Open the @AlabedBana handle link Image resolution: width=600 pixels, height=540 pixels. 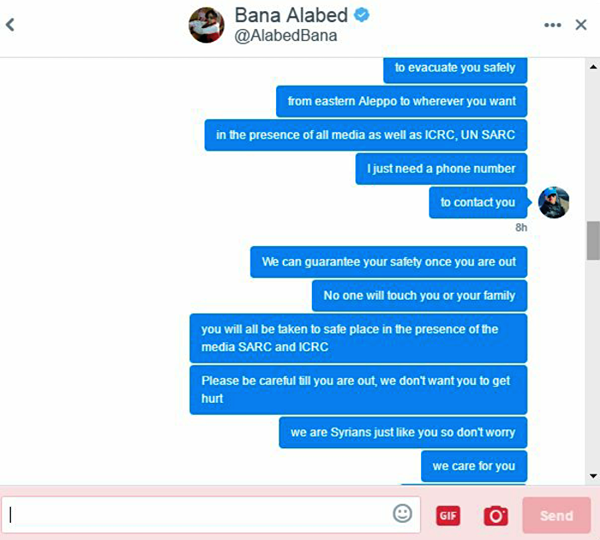coord(286,36)
